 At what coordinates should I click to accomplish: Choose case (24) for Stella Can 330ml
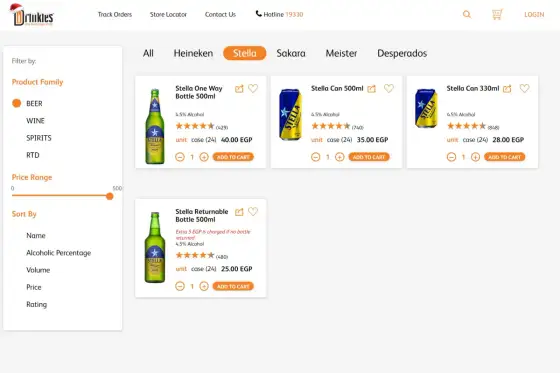click(475, 140)
